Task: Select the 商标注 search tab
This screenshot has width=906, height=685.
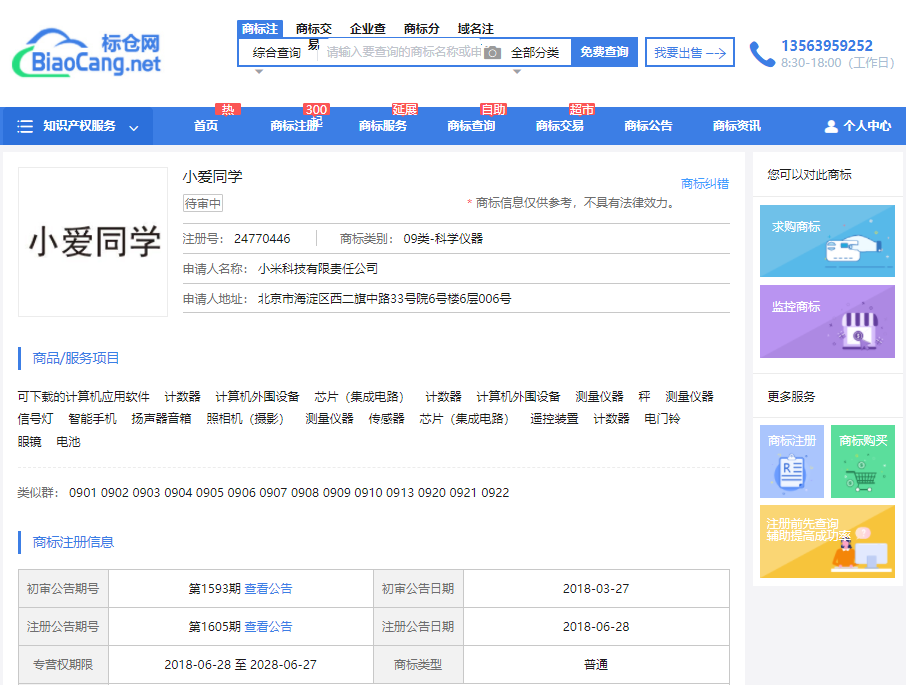Action: [x=259, y=28]
